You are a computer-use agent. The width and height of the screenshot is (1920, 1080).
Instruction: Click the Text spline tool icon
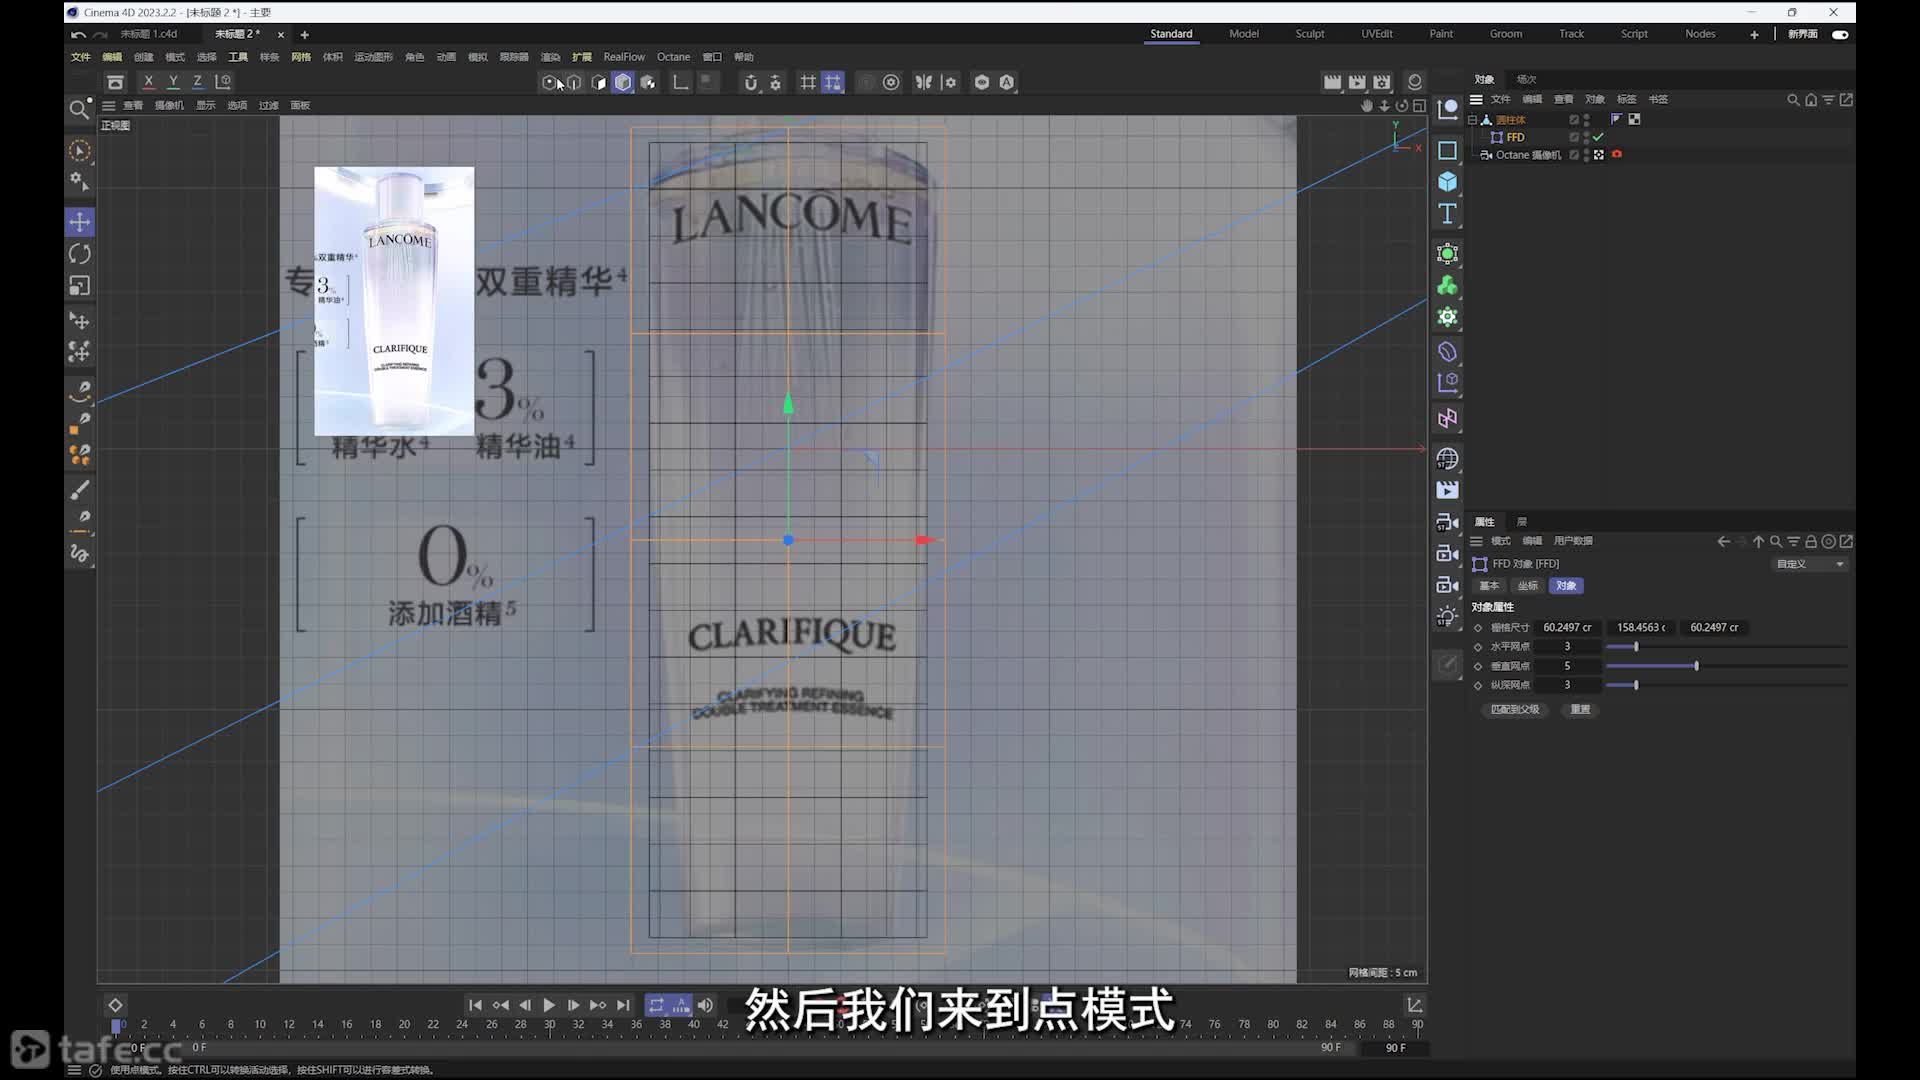[1447, 214]
